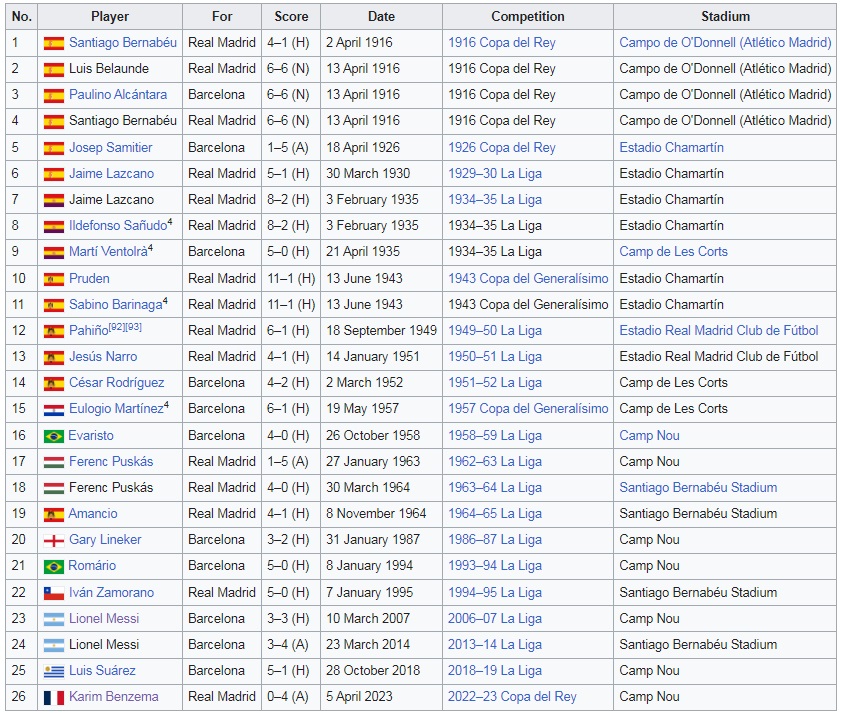Click the Date column header

pyautogui.click(x=381, y=17)
